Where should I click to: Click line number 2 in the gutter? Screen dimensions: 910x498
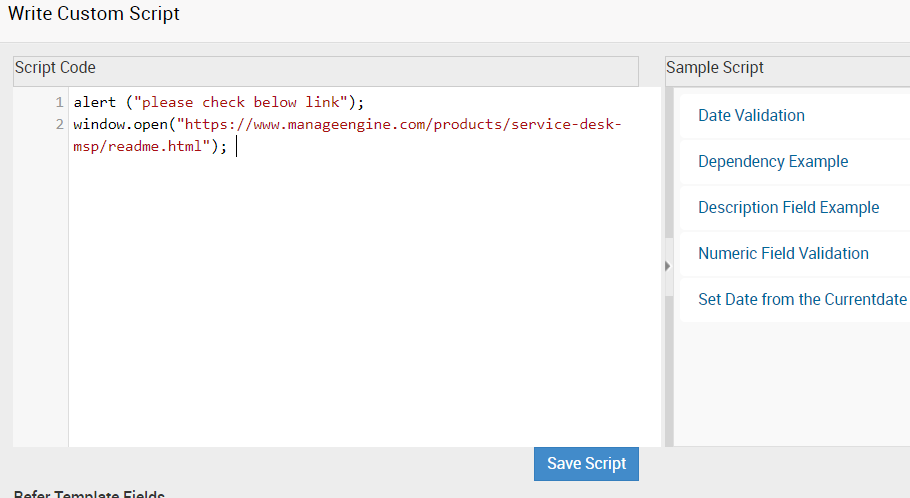(60, 125)
